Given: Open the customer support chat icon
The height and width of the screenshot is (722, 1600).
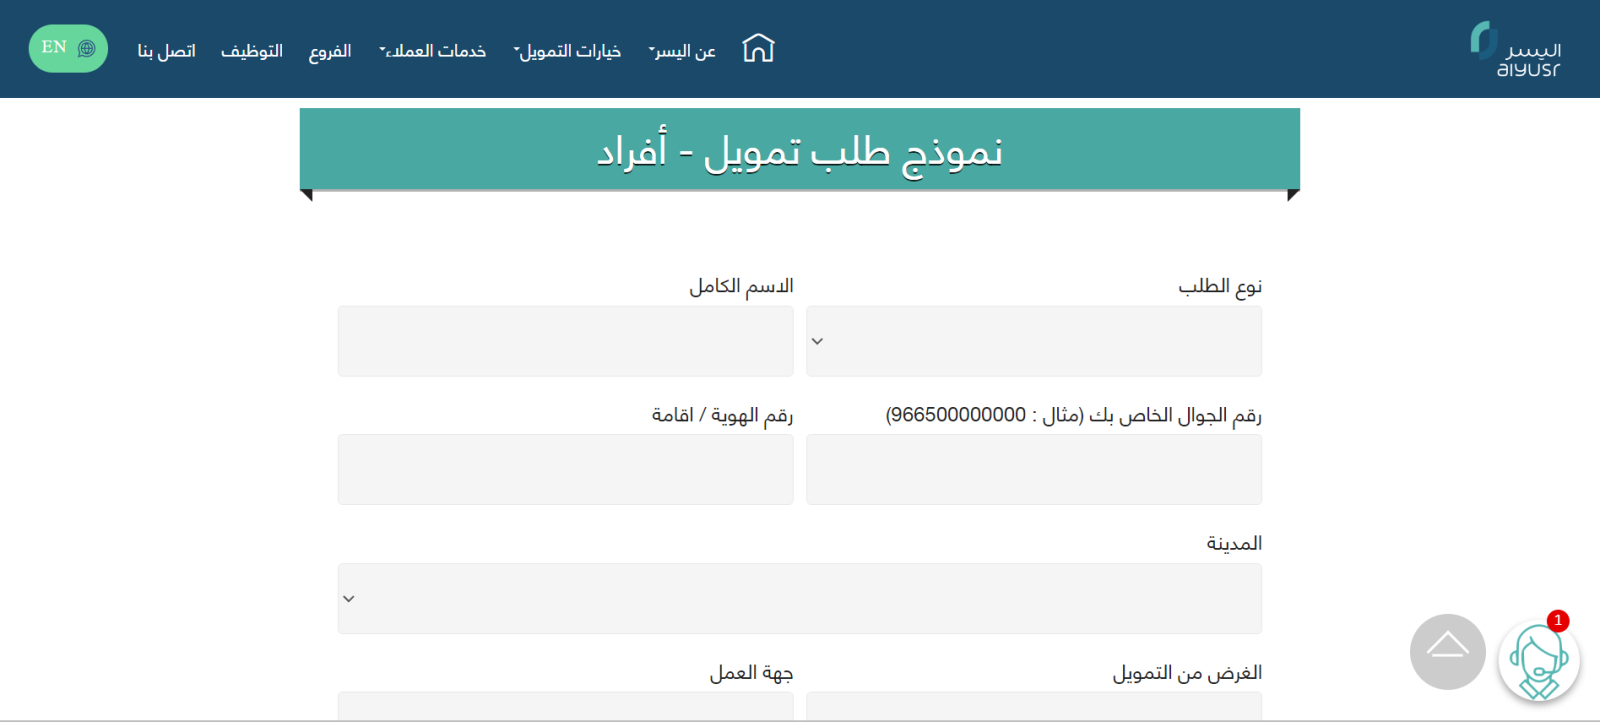Looking at the screenshot, I should pyautogui.click(x=1539, y=660).
